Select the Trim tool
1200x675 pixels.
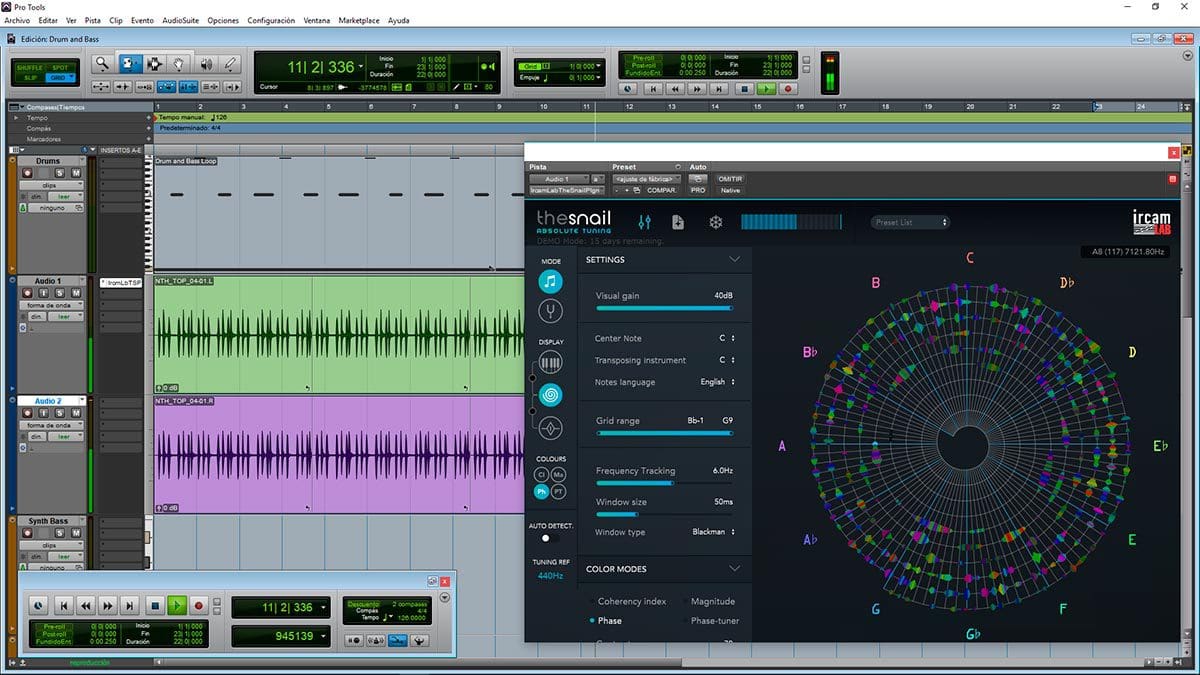click(x=130, y=64)
